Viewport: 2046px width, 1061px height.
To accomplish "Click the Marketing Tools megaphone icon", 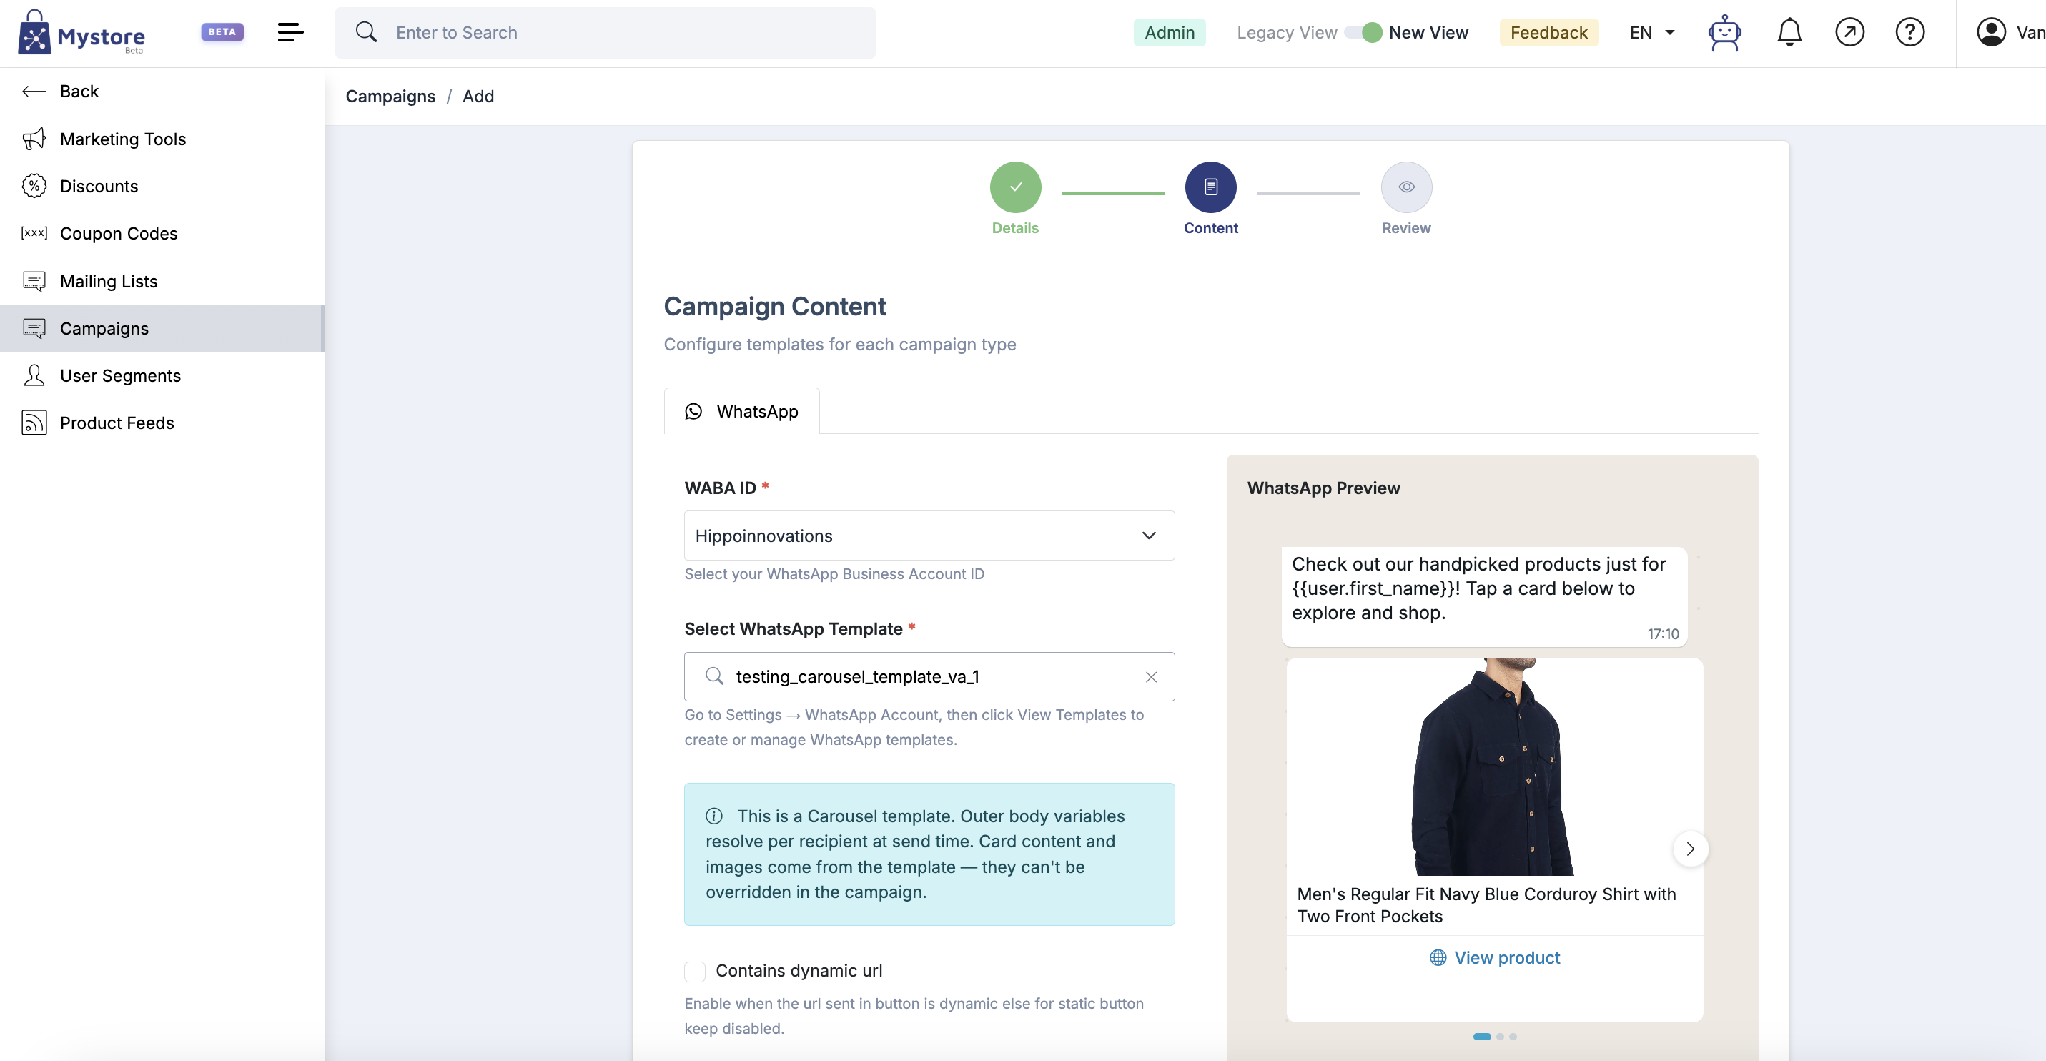I will [x=34, y=139].
